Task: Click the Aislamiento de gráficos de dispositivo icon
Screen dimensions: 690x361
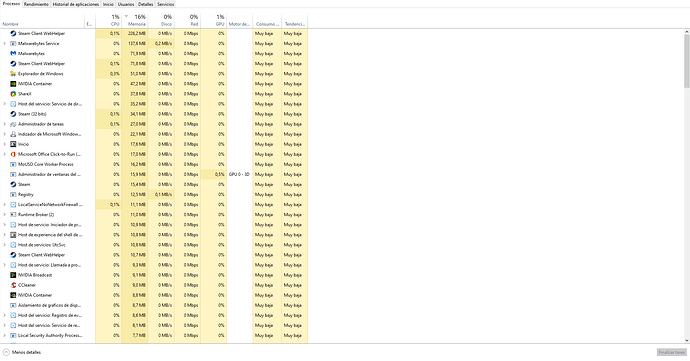Action: coord(13,305)
